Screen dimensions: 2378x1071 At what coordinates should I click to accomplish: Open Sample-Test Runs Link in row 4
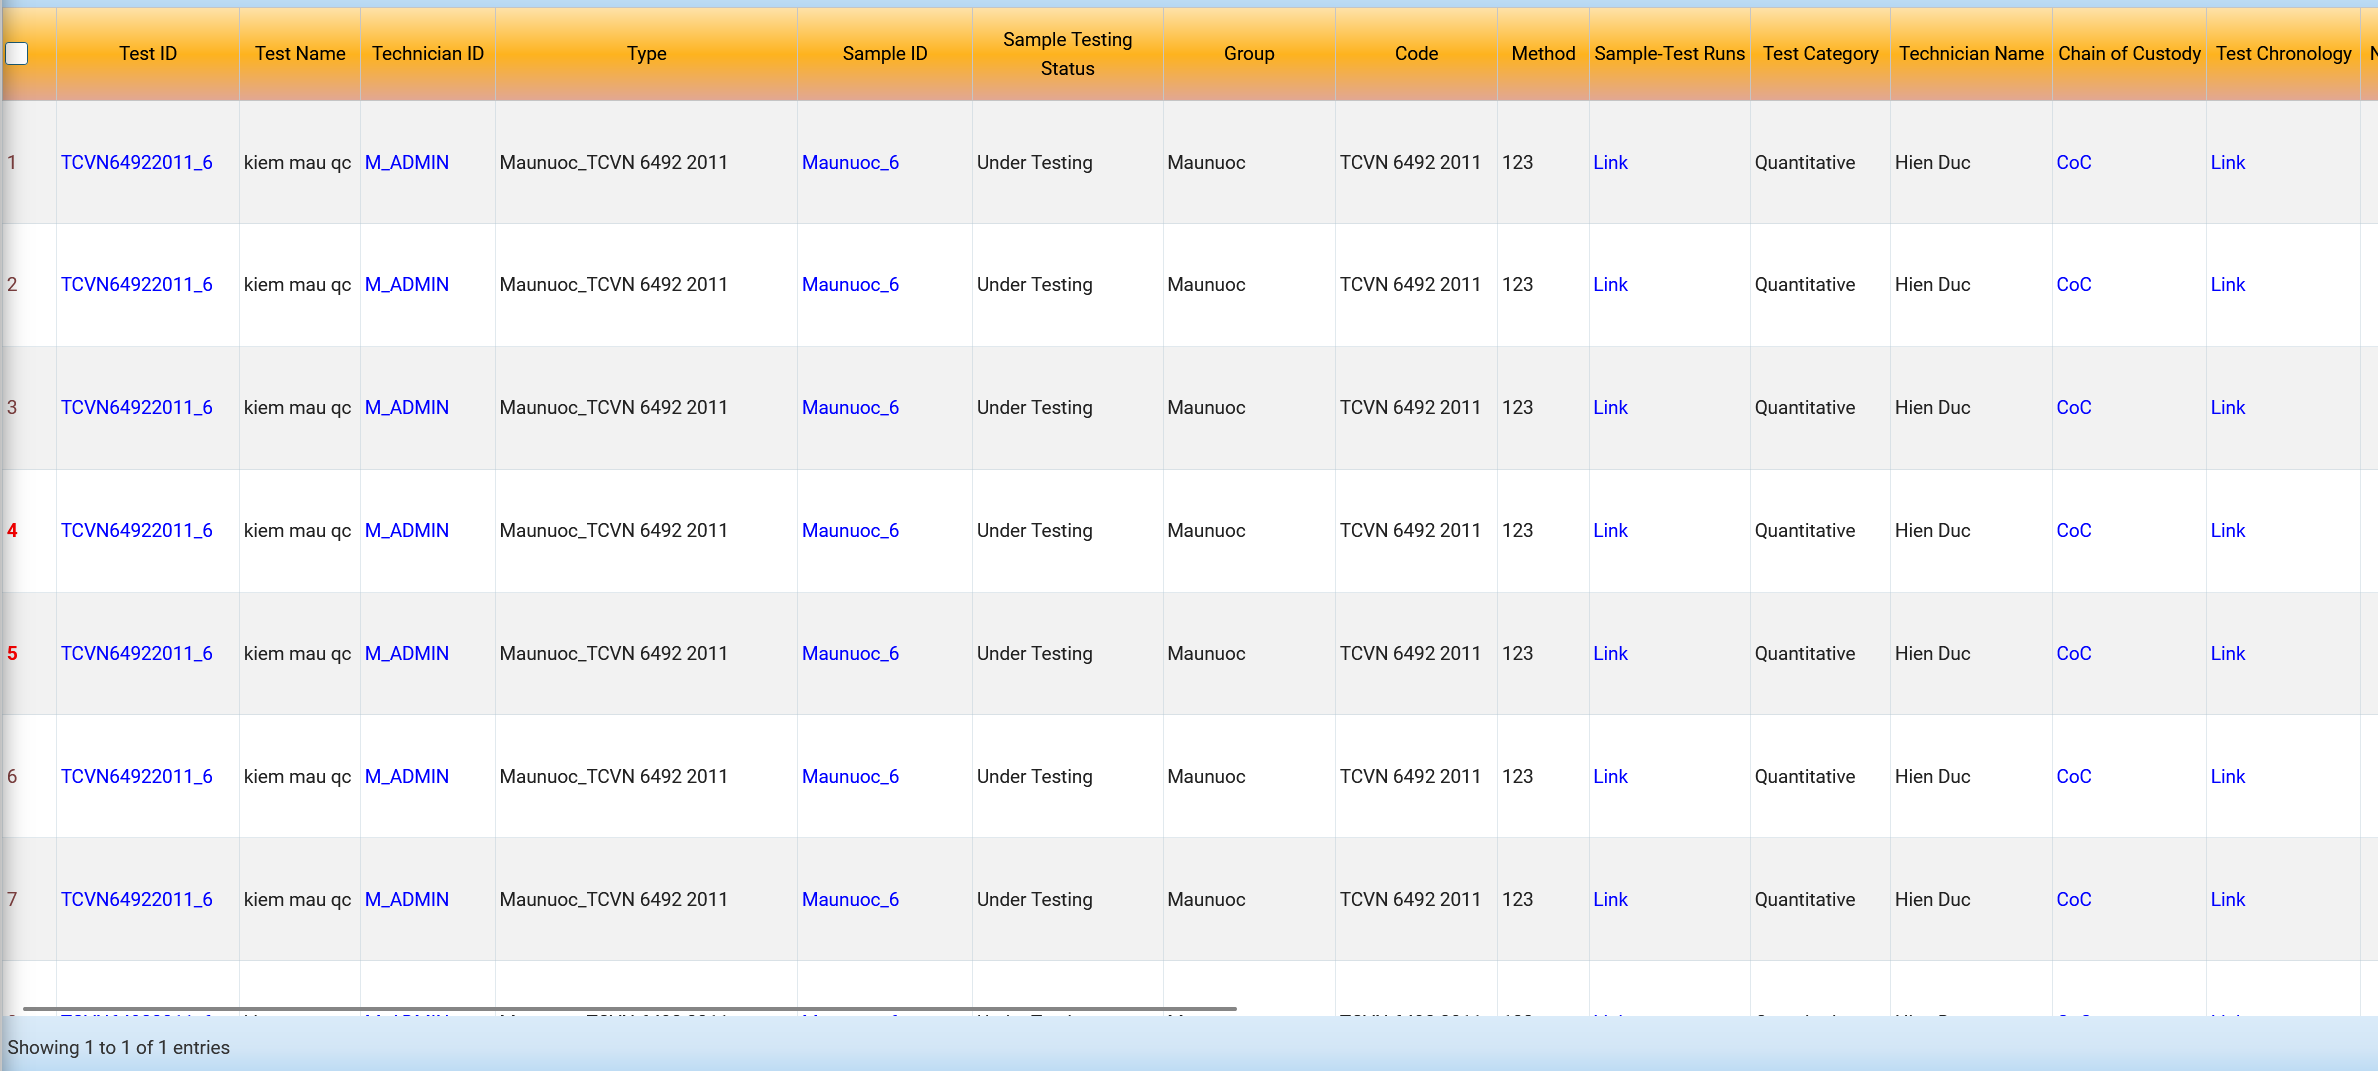1610,530
